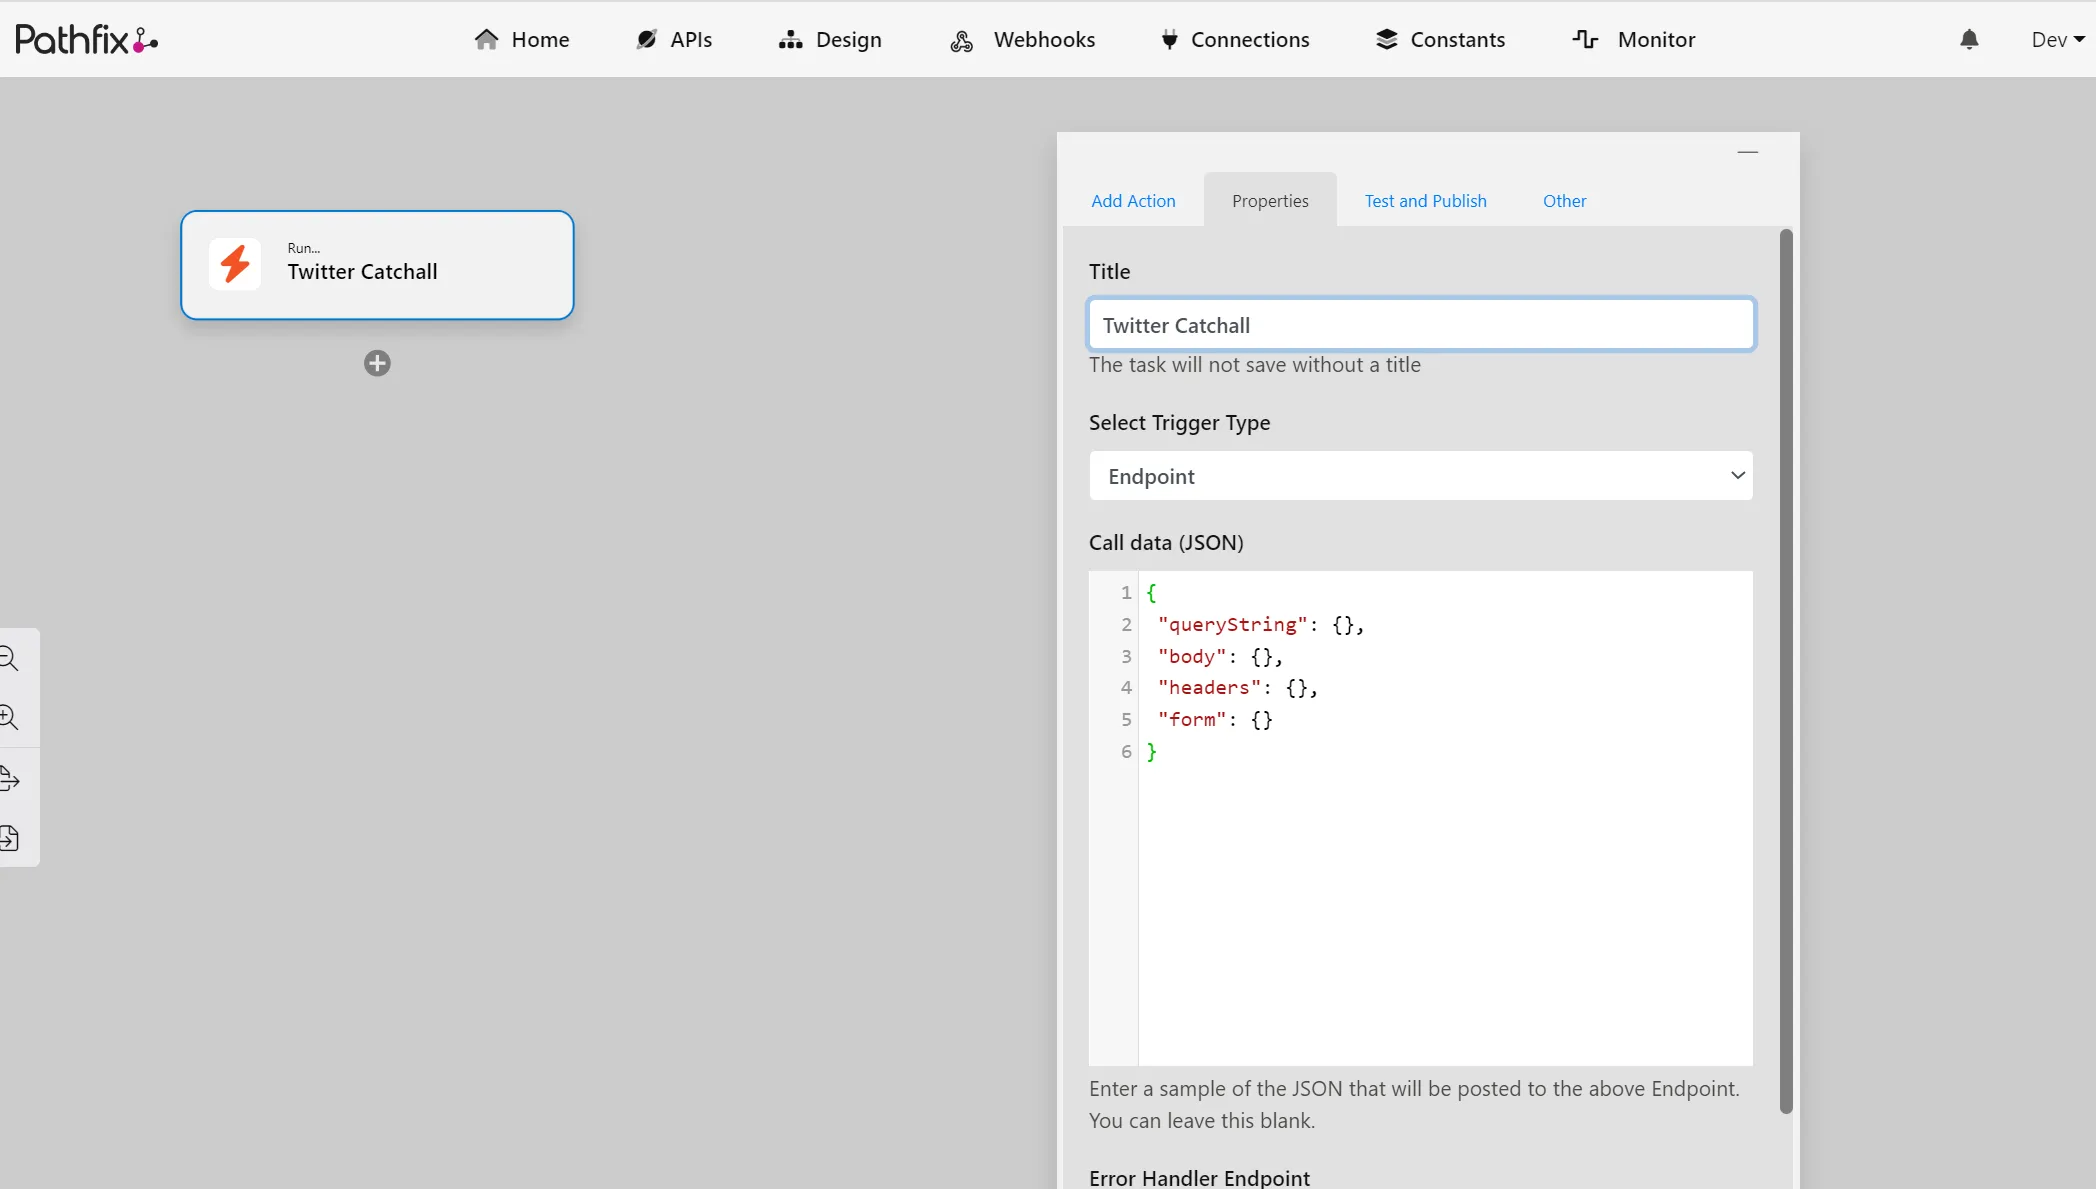Zoom out the canvas
2096x1189 pixels.
pos(9,658)
